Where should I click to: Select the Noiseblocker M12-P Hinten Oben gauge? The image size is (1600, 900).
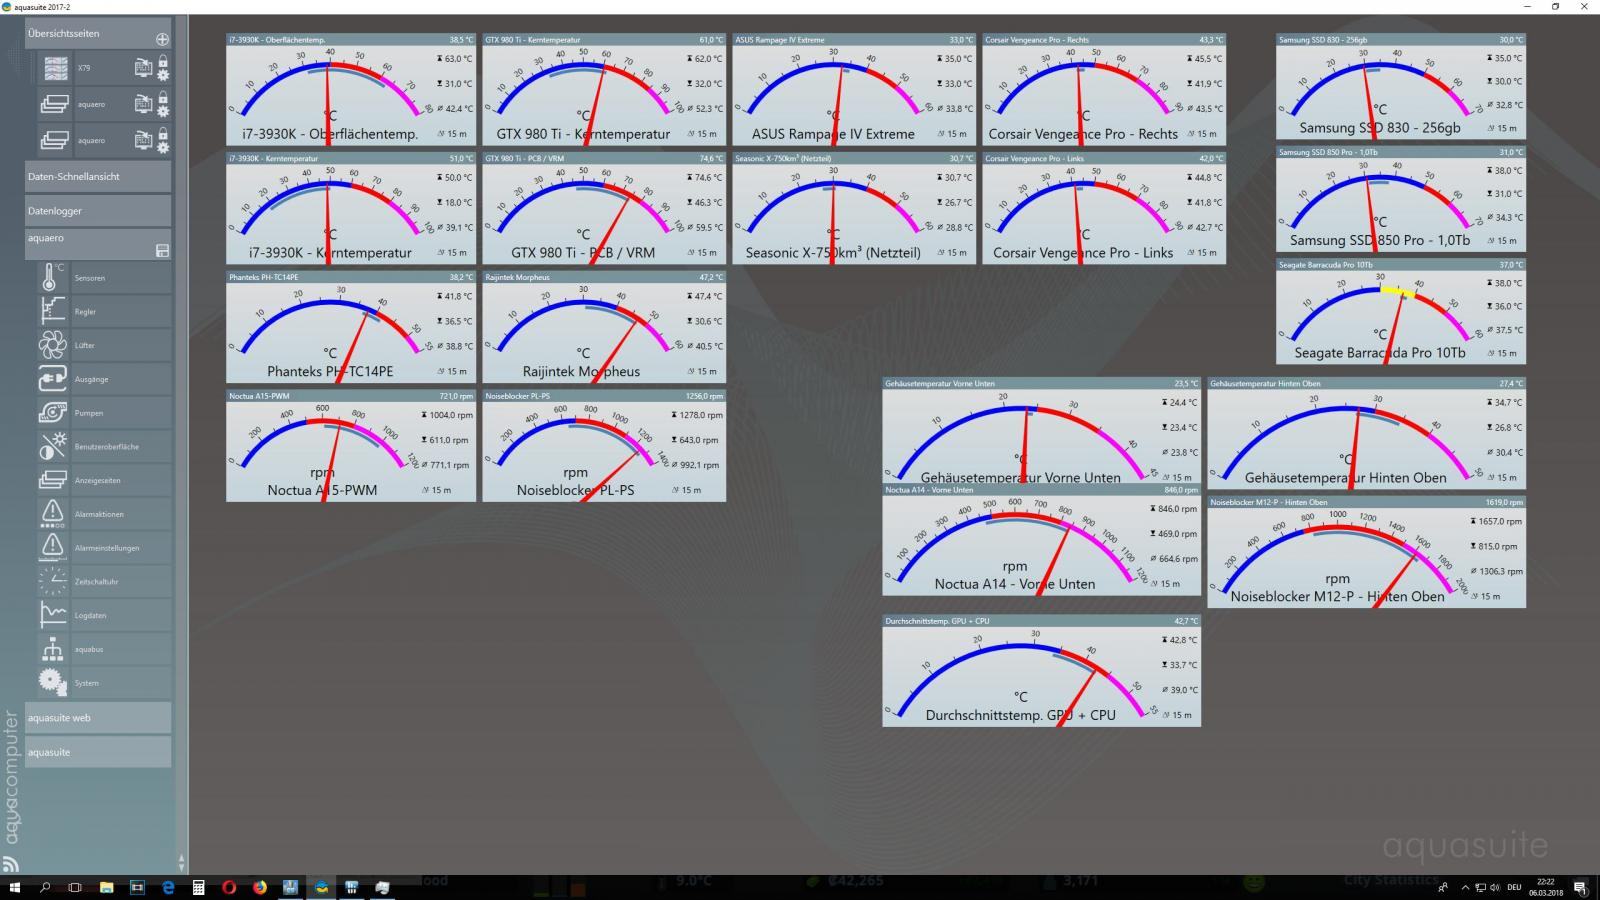pyautogui.click(x=1366, y=552)
